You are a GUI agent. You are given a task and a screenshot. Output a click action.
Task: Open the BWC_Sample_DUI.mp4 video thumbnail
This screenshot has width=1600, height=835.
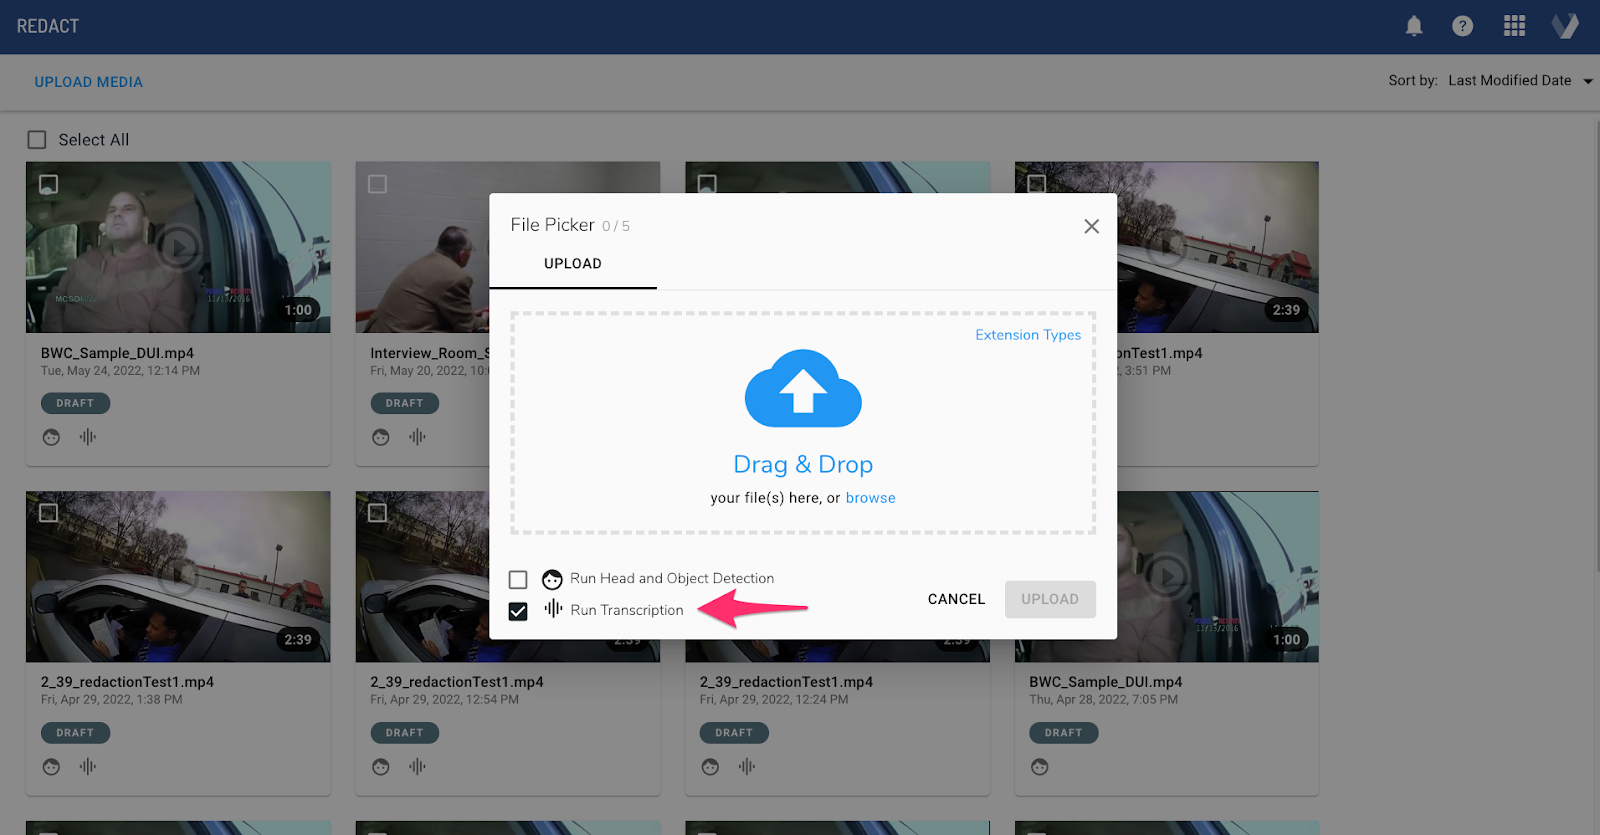[x=178, y=247]
